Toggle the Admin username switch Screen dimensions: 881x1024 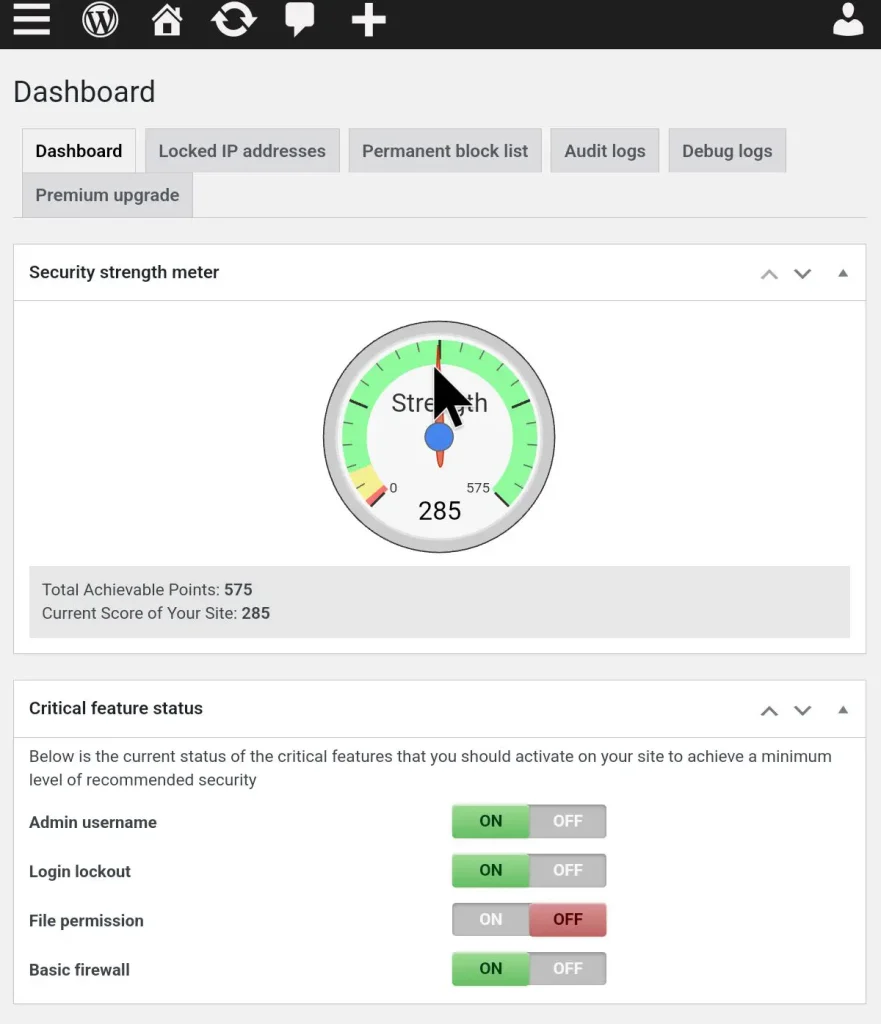pos(529,822)
